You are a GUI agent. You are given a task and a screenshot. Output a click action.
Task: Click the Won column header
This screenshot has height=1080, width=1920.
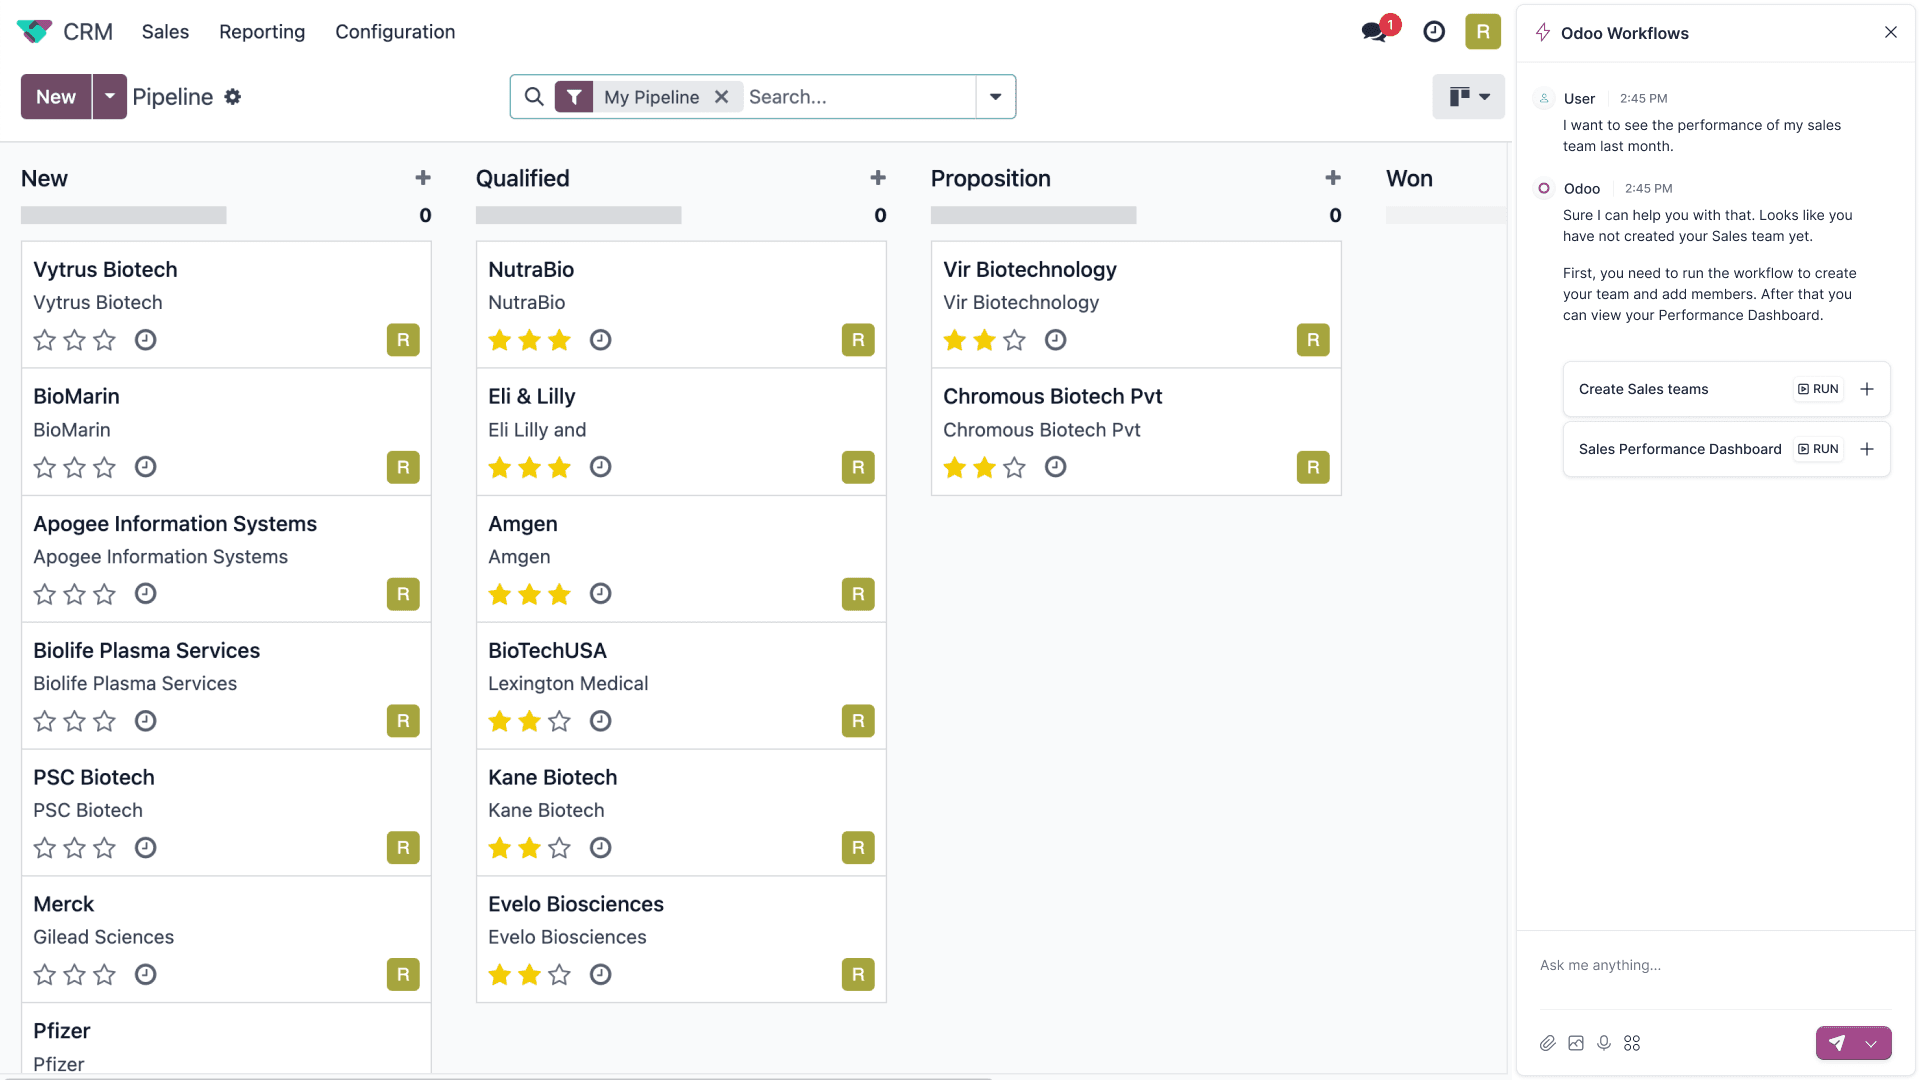tap(1409, 178)
